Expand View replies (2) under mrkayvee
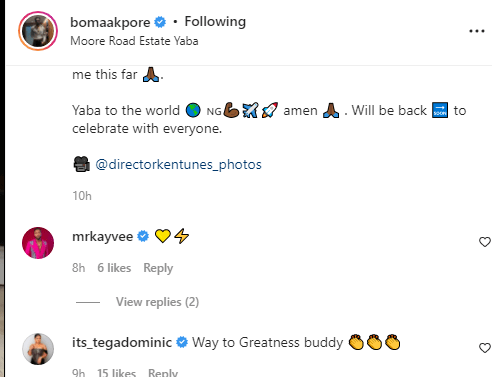 pos(157,302)
